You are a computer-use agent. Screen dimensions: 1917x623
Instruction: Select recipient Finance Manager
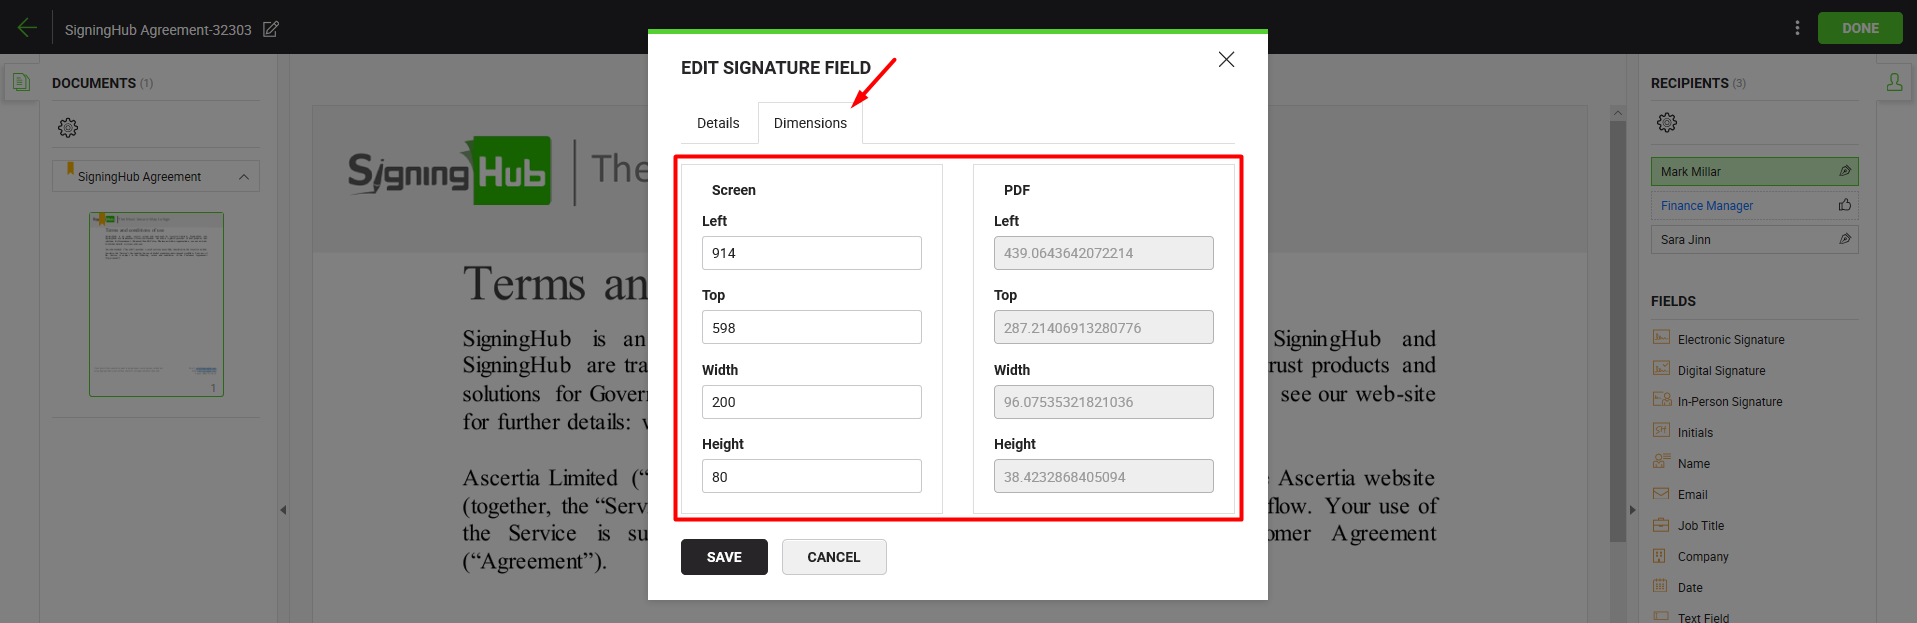coord(1755,205)
